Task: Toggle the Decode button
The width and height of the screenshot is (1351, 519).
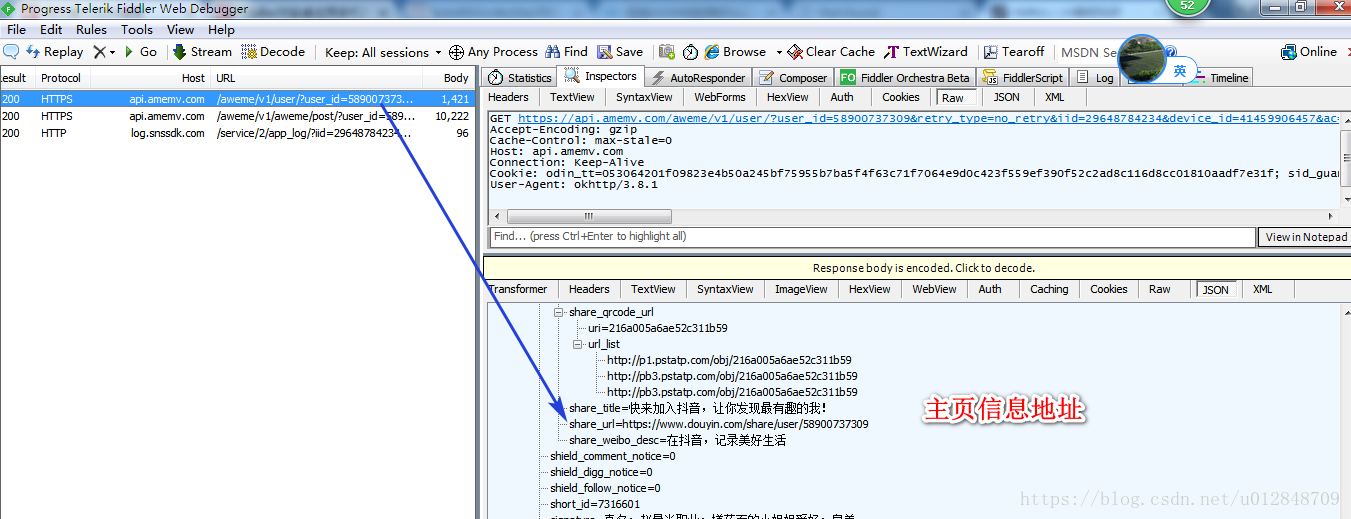Action: (273, 52)
